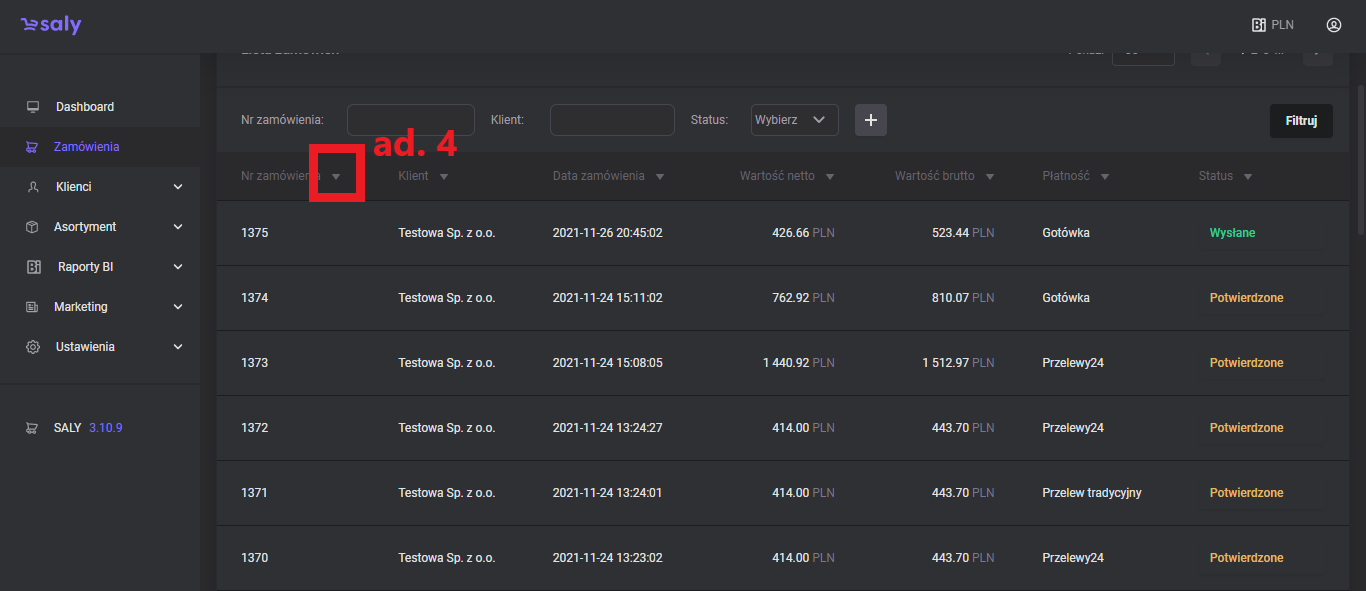Click the Saly logo

[x=51, y=25]
